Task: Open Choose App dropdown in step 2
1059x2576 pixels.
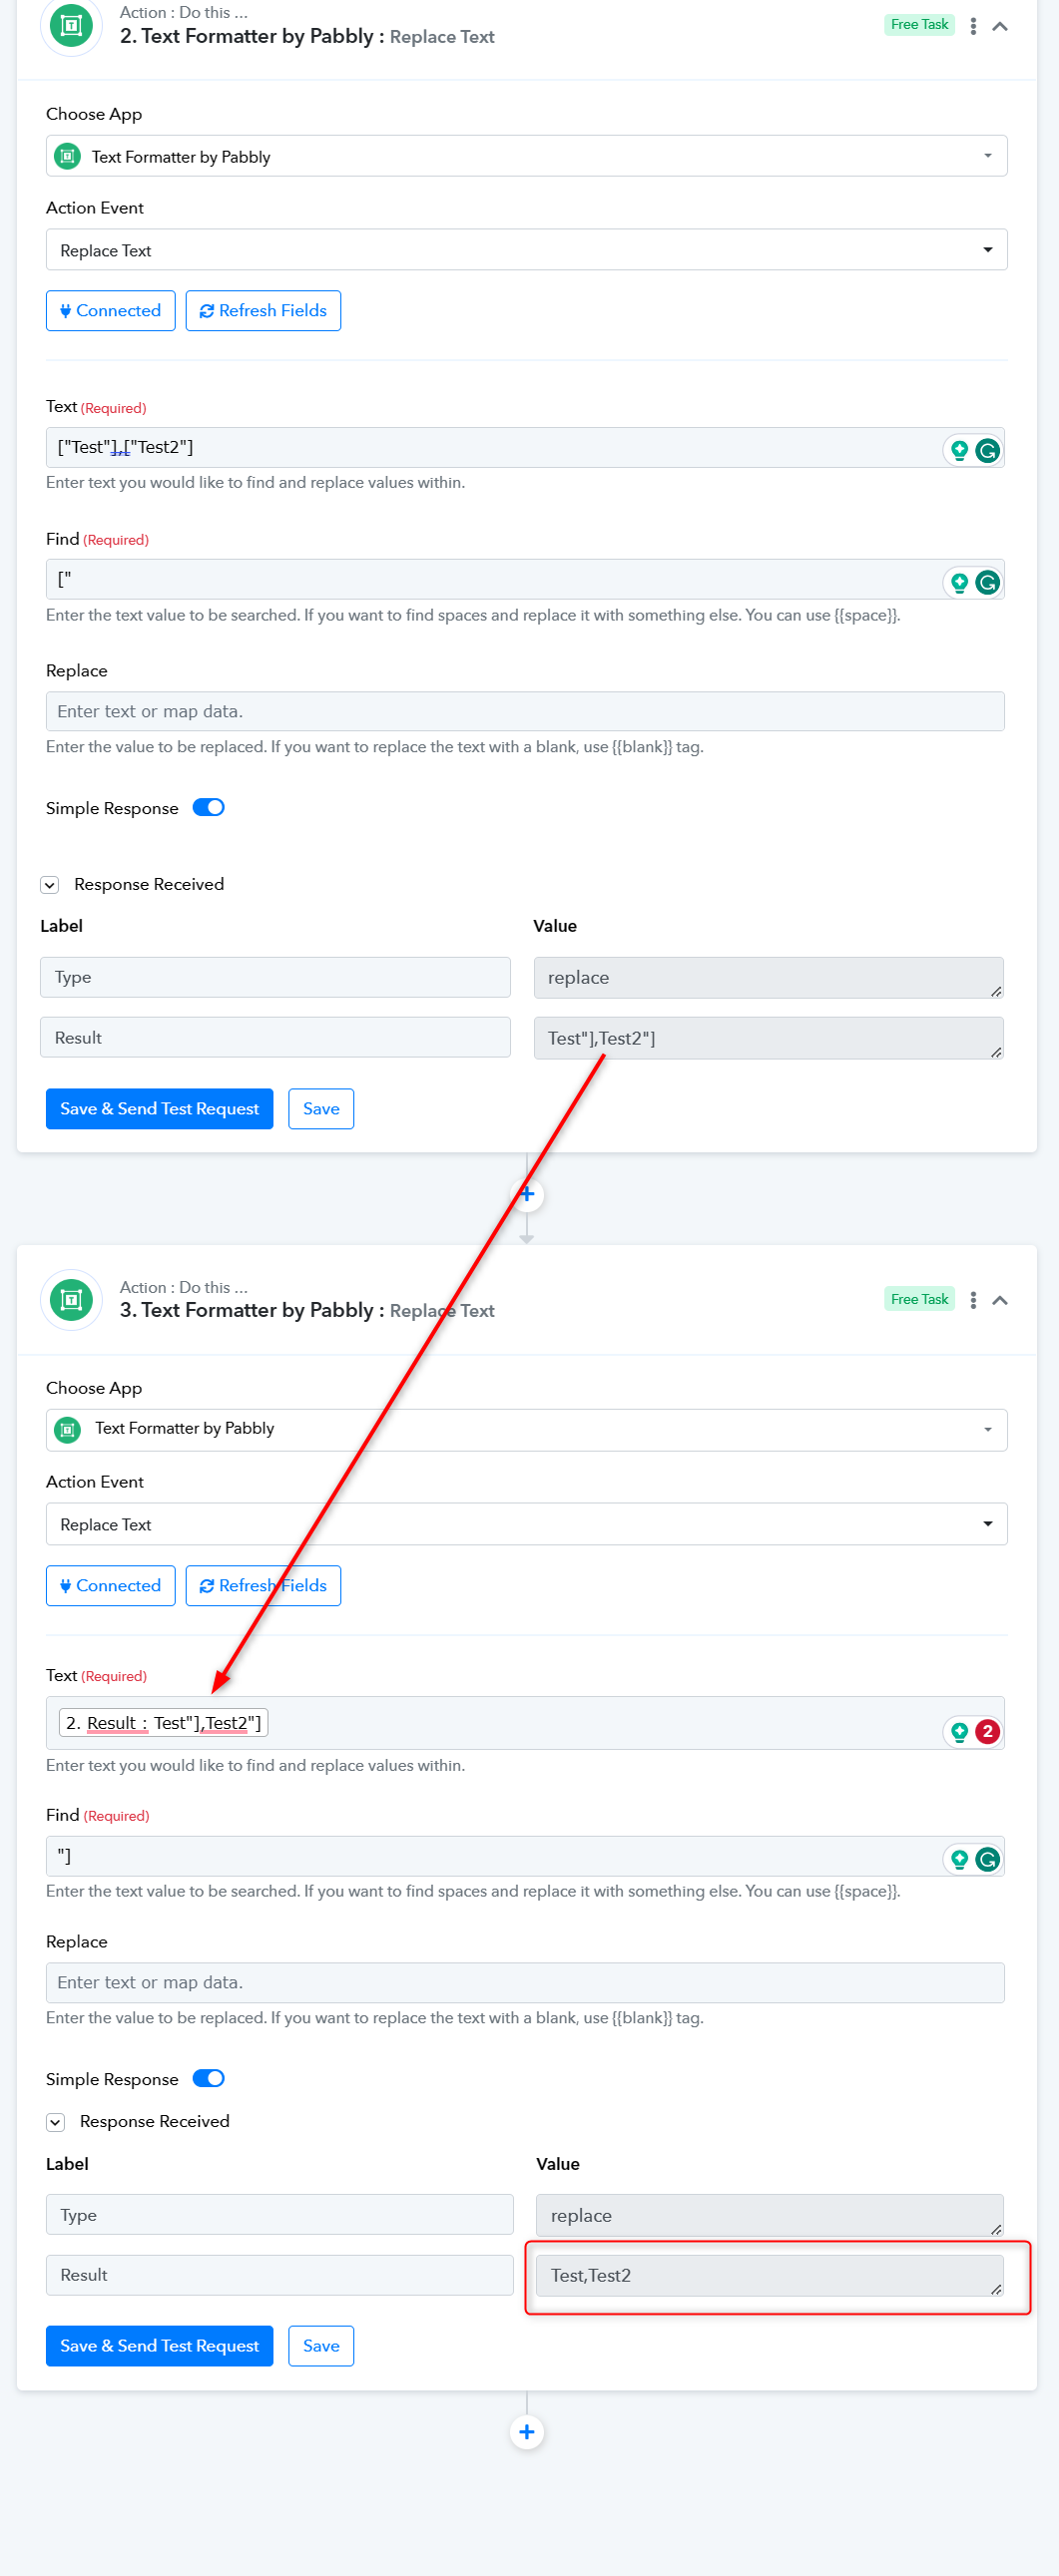Action: (x=526, y=156)
